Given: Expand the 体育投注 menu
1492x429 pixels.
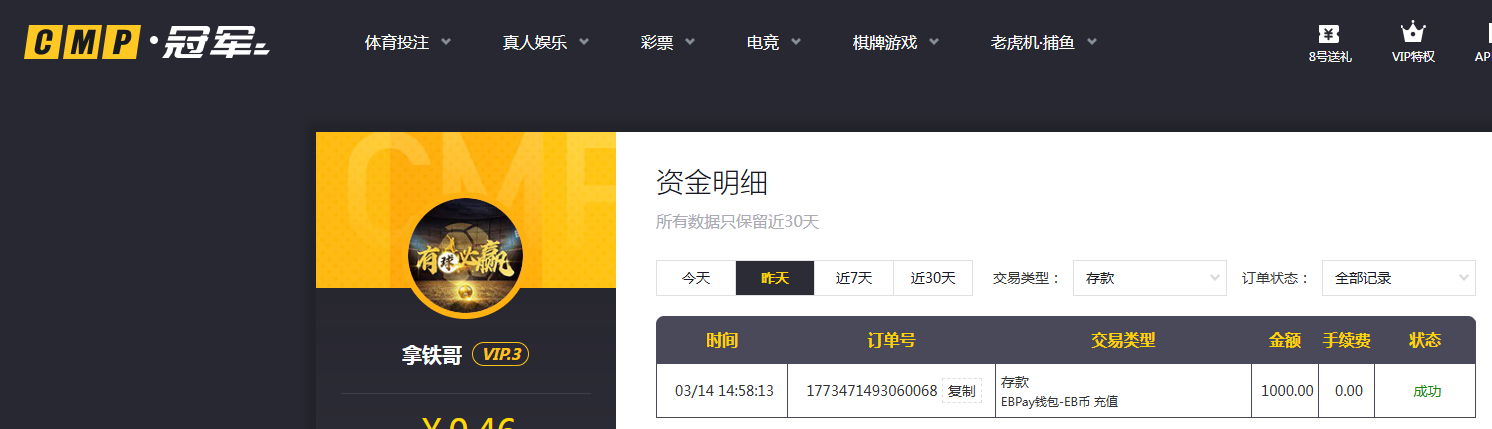Looking at the screenshot, I should click(408, 43).
